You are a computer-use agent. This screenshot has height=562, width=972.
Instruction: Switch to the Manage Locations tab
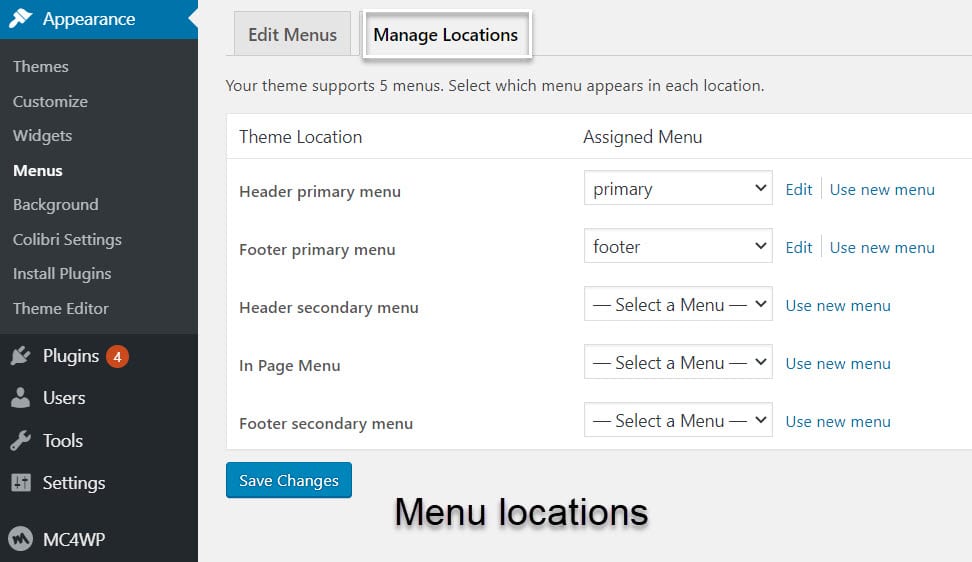pyautogui.click(x=446, y=35)
